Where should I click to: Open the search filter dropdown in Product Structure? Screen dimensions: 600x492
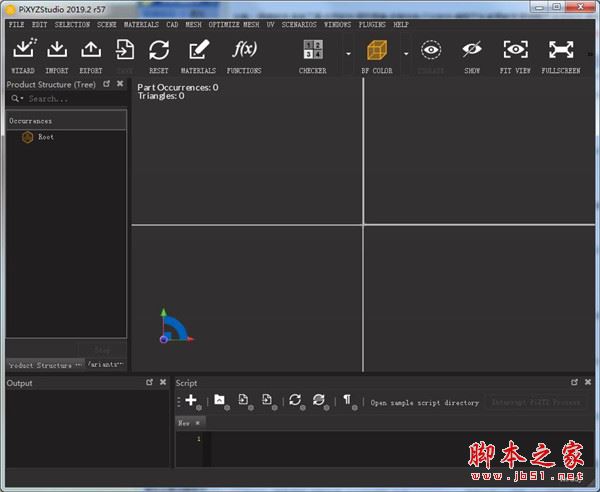[x=17, y=99]
